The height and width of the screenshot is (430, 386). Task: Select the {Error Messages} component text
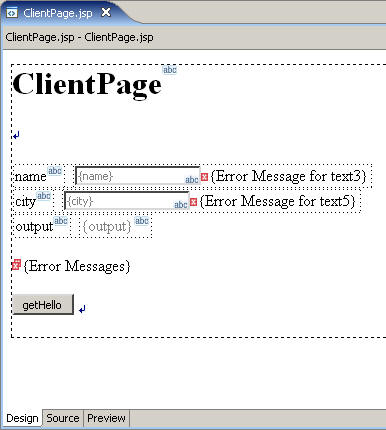point(77,266)
